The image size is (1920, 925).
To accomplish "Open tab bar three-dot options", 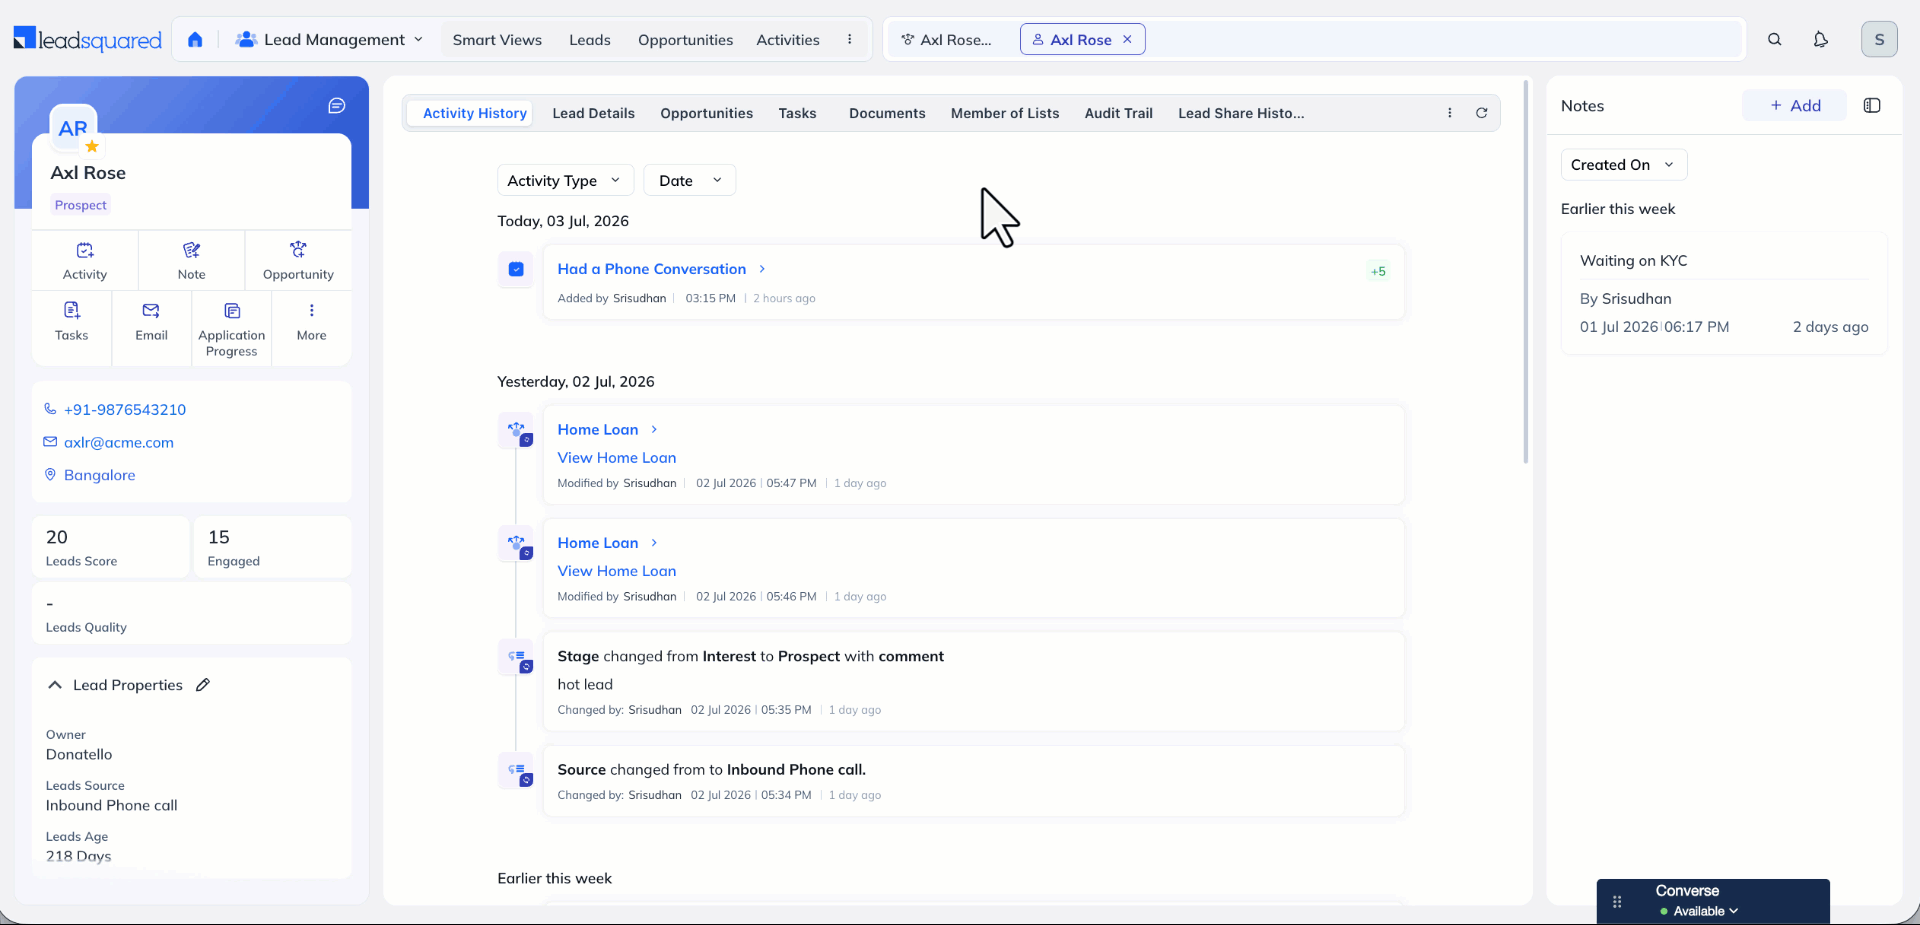I will point(1450,113).
